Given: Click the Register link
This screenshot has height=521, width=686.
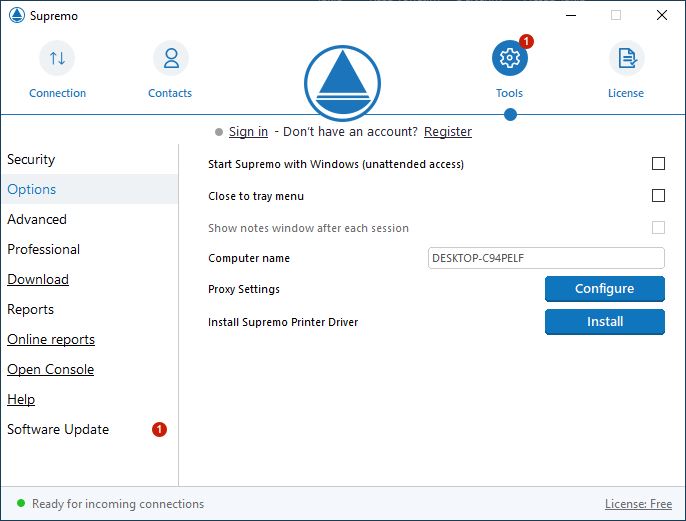Looking at the screenshot, I should (448, 132).
